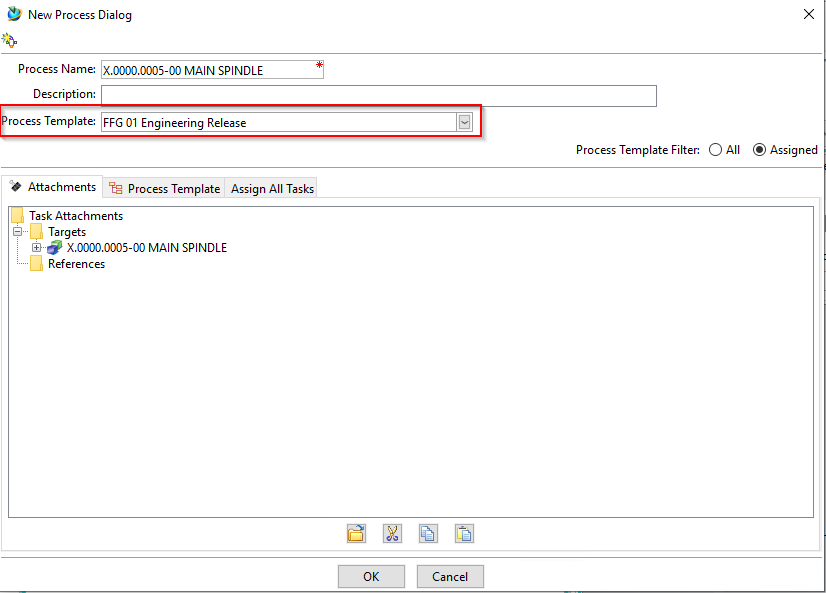This screenshot has height=593, width=826.
Task: Click the wizard icon under the title bar
Action: click(x=10, y=40)
